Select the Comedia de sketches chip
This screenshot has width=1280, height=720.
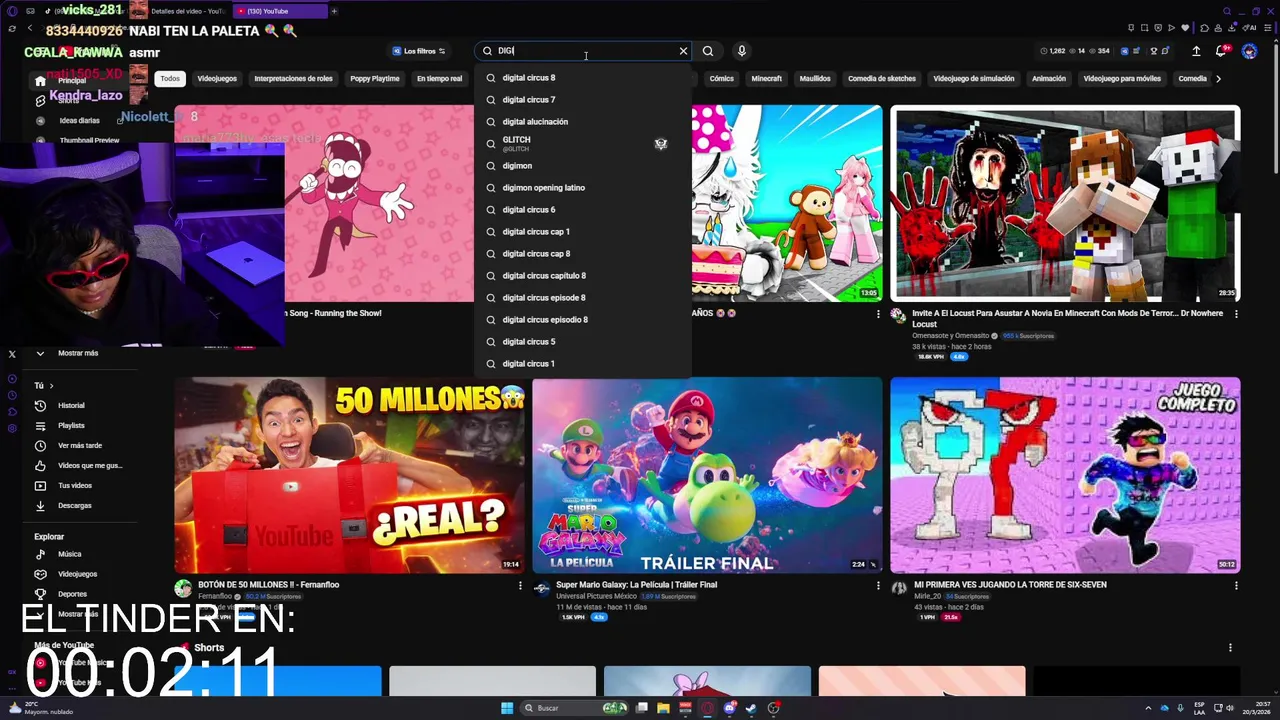tap(882, 78)
